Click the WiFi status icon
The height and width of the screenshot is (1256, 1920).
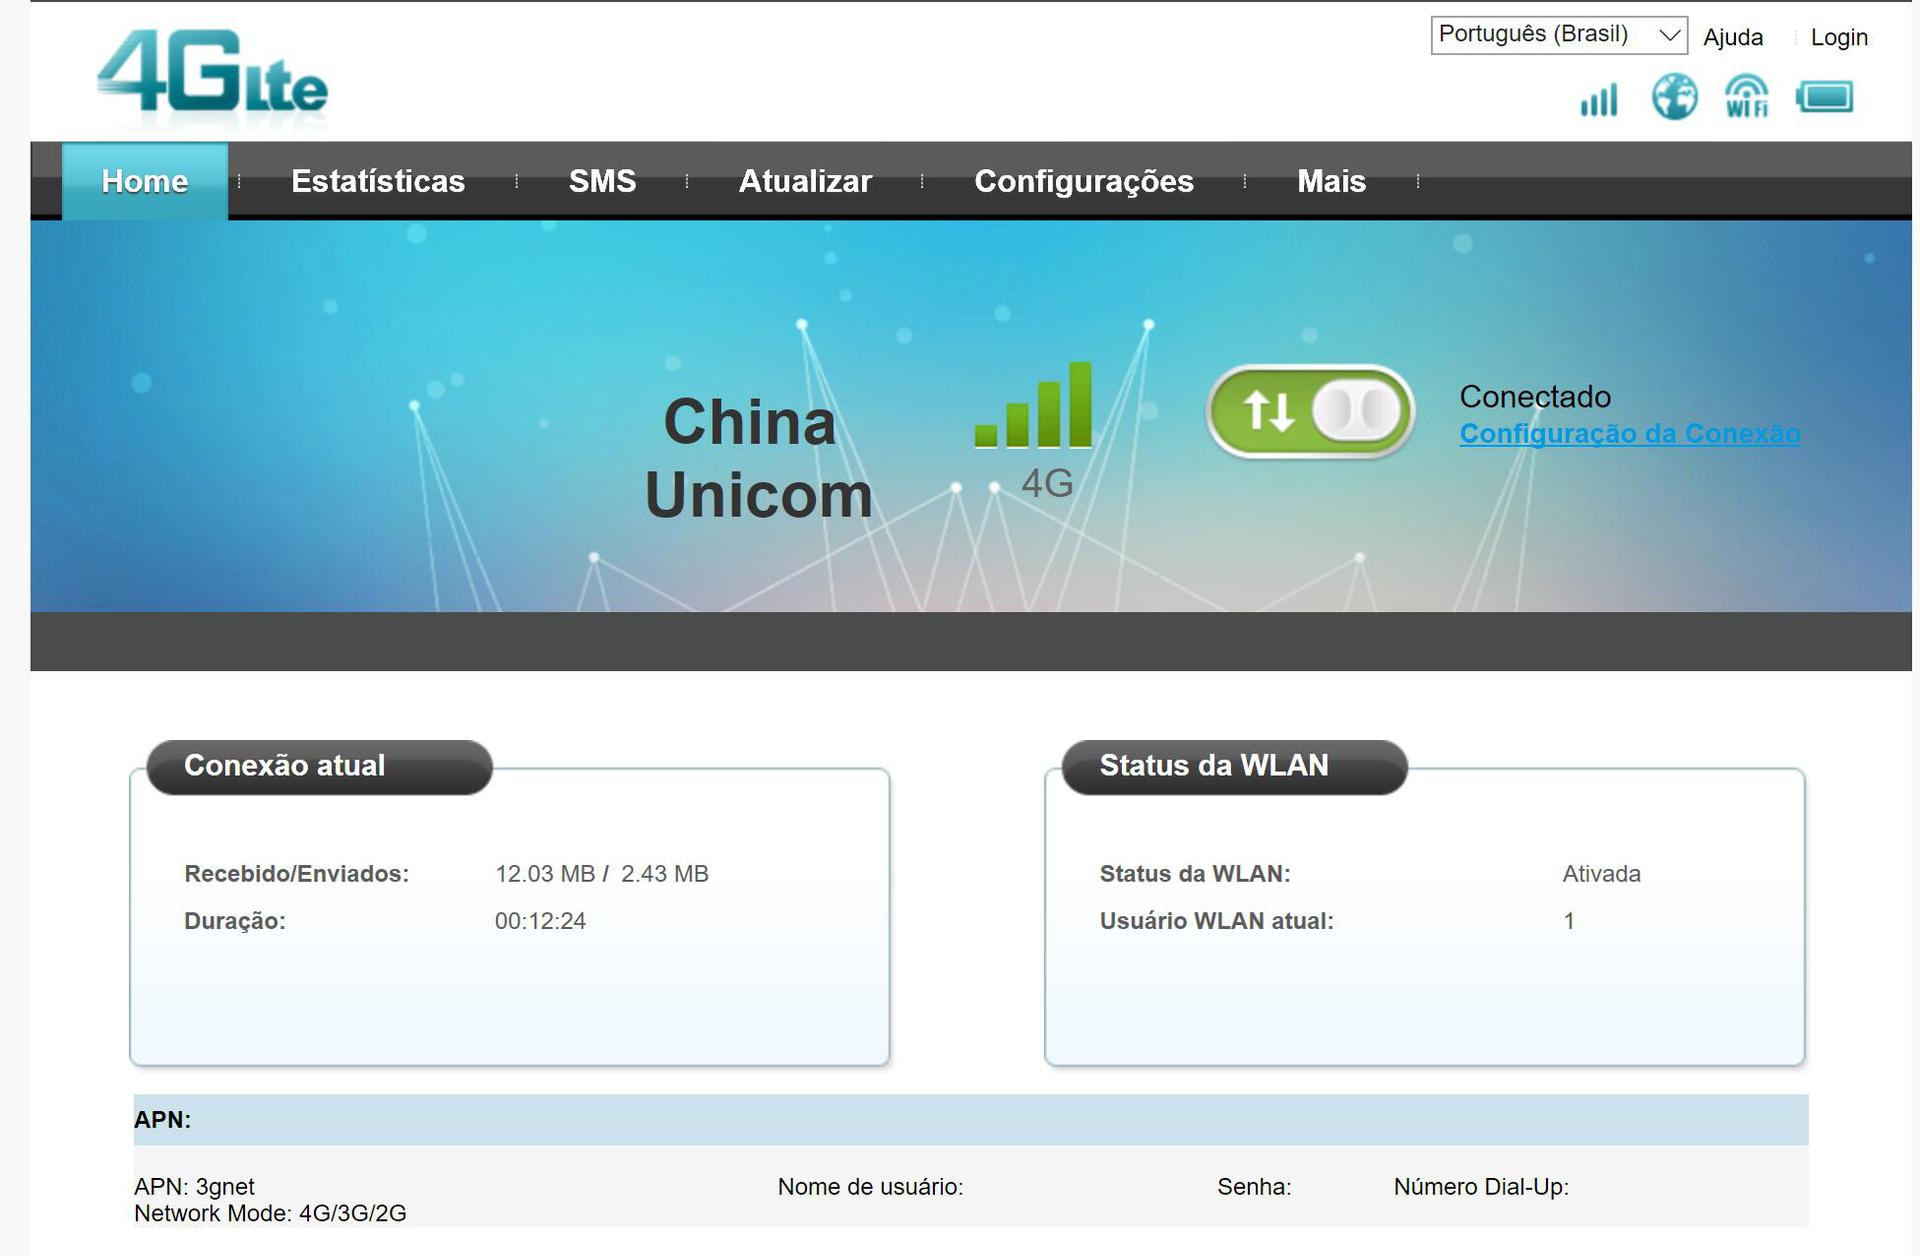point(1746,96)
